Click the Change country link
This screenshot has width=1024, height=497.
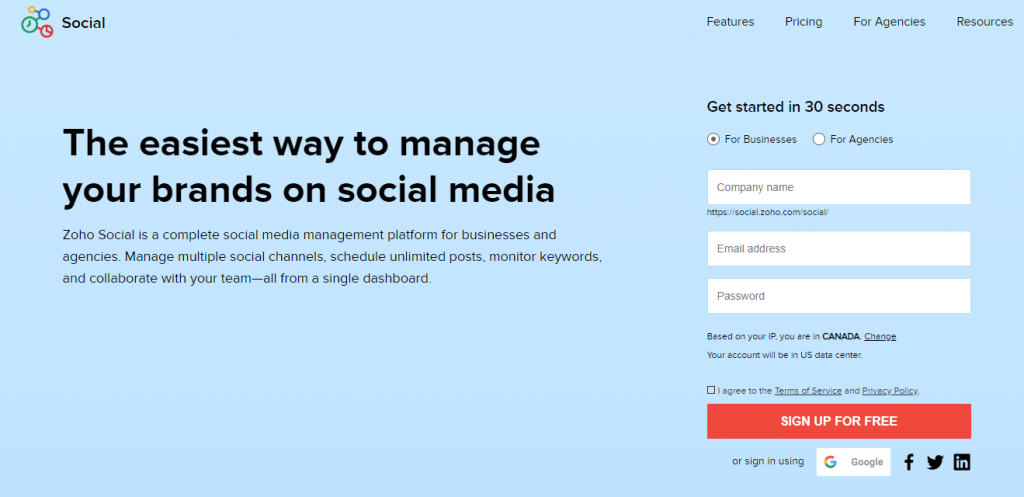880,336
